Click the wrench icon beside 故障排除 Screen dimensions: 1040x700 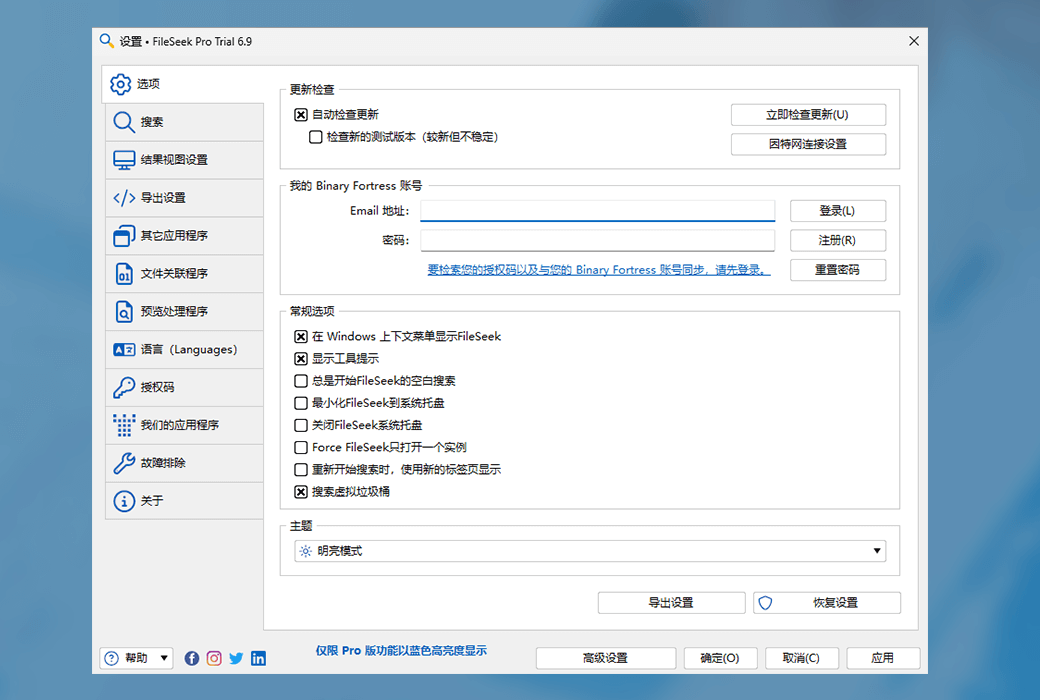124,463
